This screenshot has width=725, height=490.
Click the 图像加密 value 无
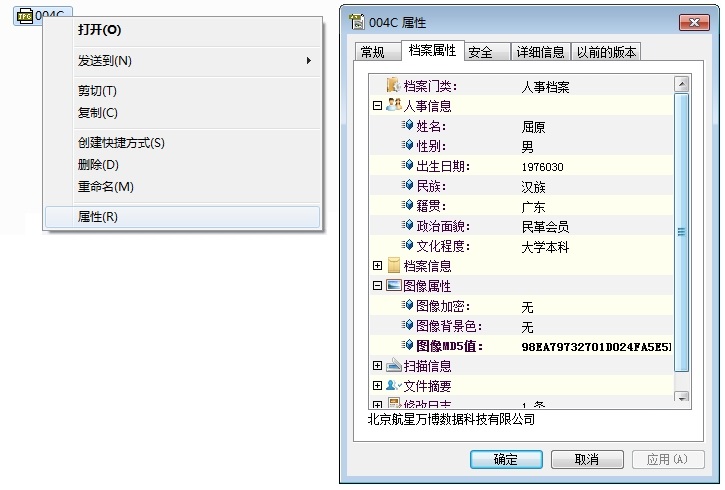coord(527,307)
